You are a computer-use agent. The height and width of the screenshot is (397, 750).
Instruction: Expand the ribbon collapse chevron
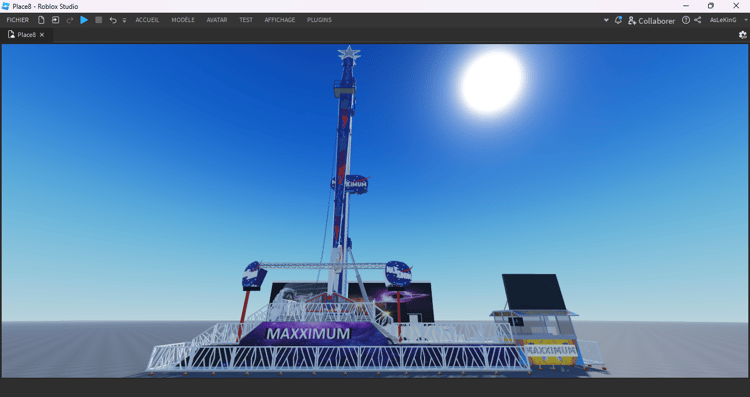(x=606, y=20)
